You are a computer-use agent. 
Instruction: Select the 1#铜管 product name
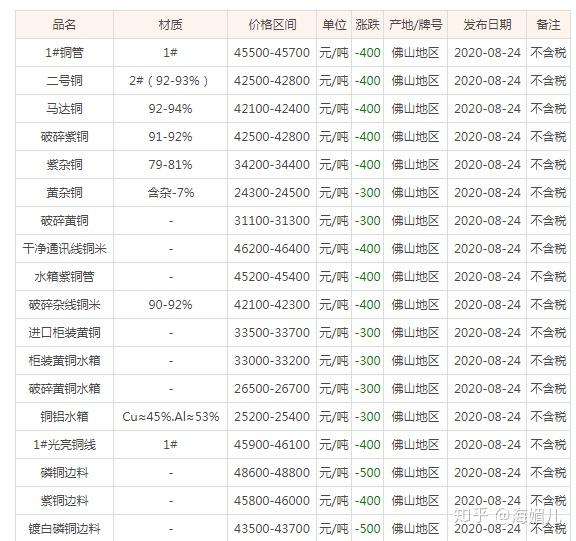tap(64, 53)
